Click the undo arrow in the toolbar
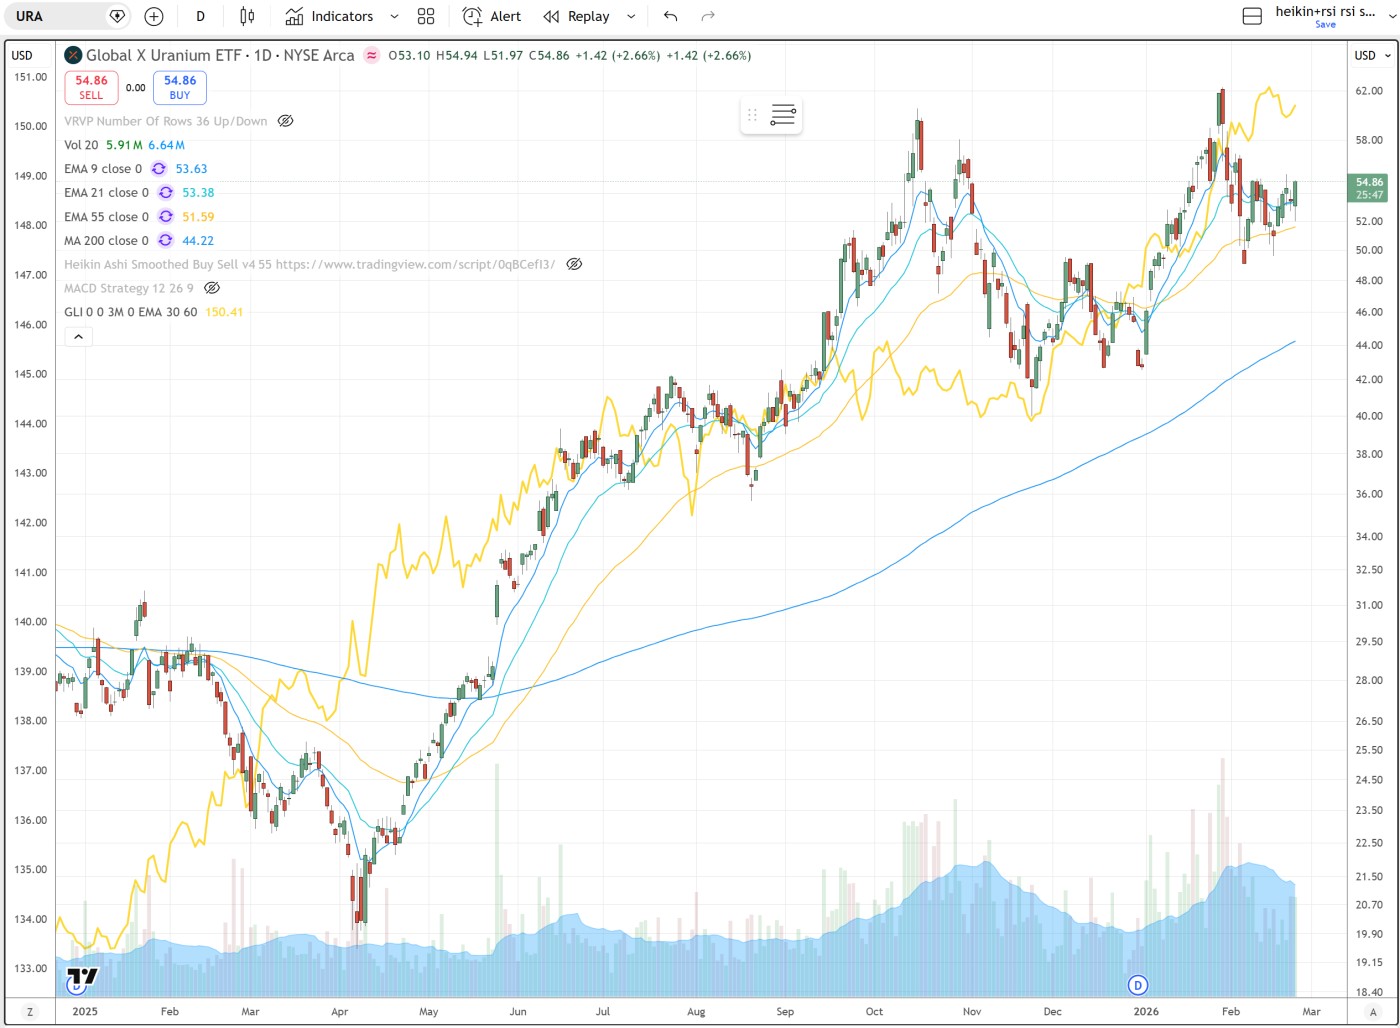The width and height of the screenshot is (1400, 1028). [x=670, y=16]
